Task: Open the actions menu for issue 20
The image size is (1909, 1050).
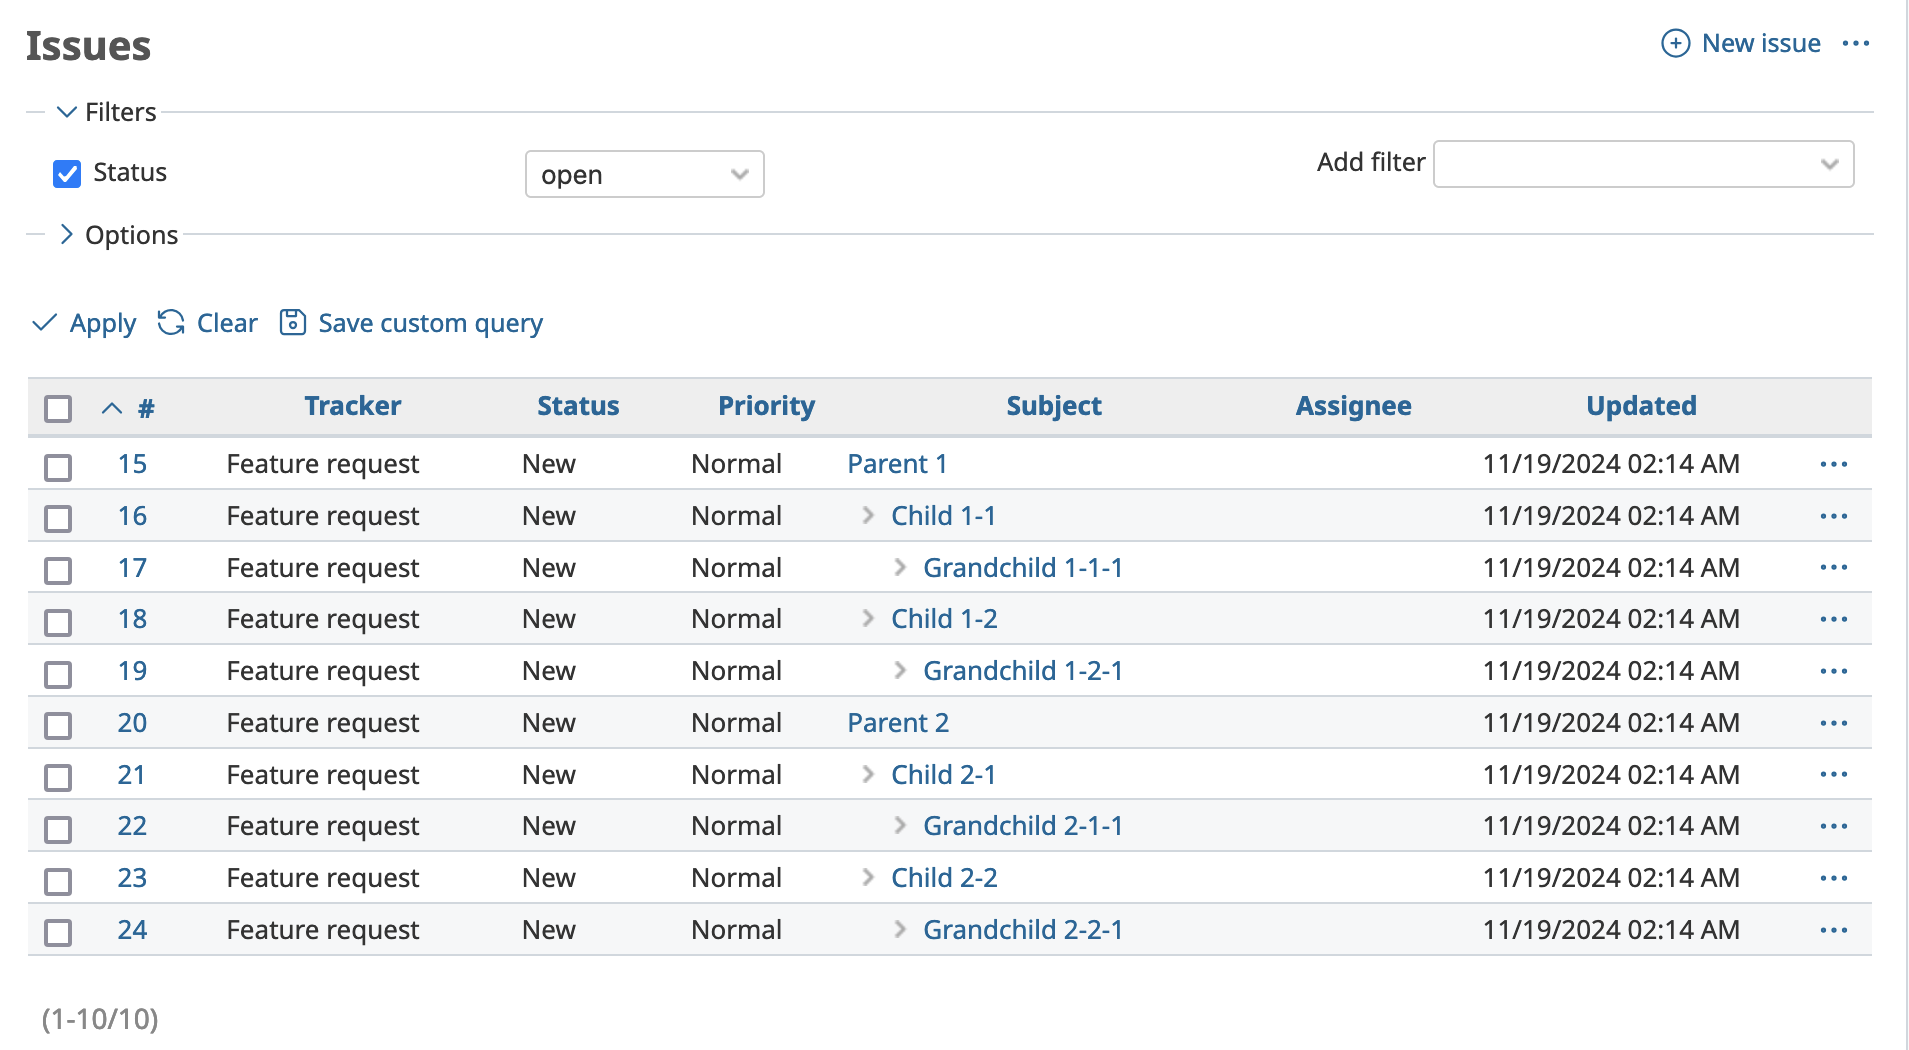Action: 1834,723
